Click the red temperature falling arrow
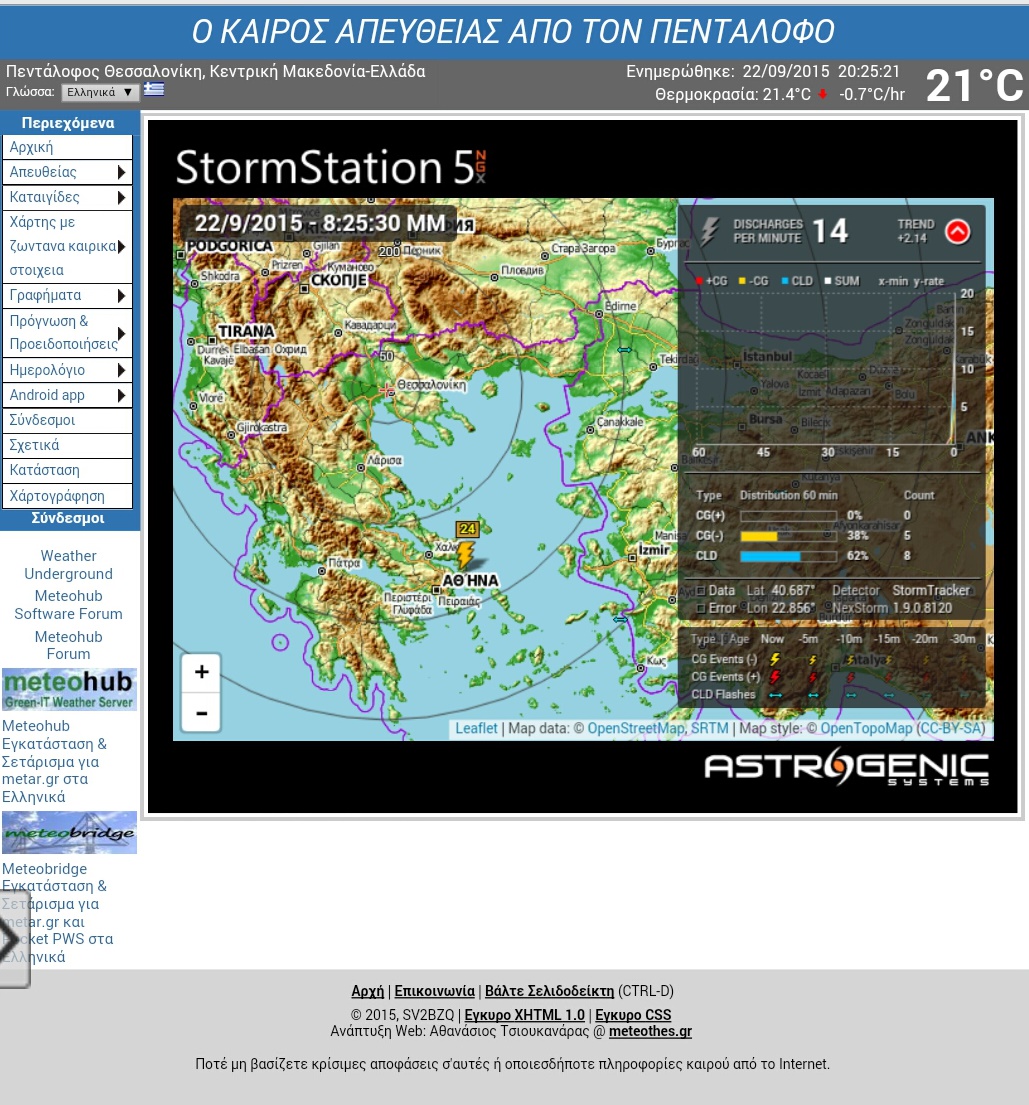Screen dimensions: 1029x1105 [x=822, y=94]
